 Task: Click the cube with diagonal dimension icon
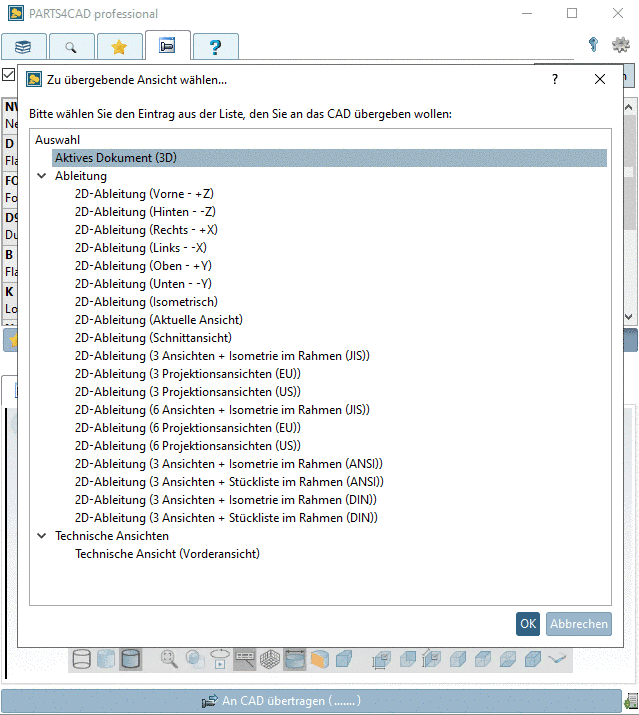431,659
